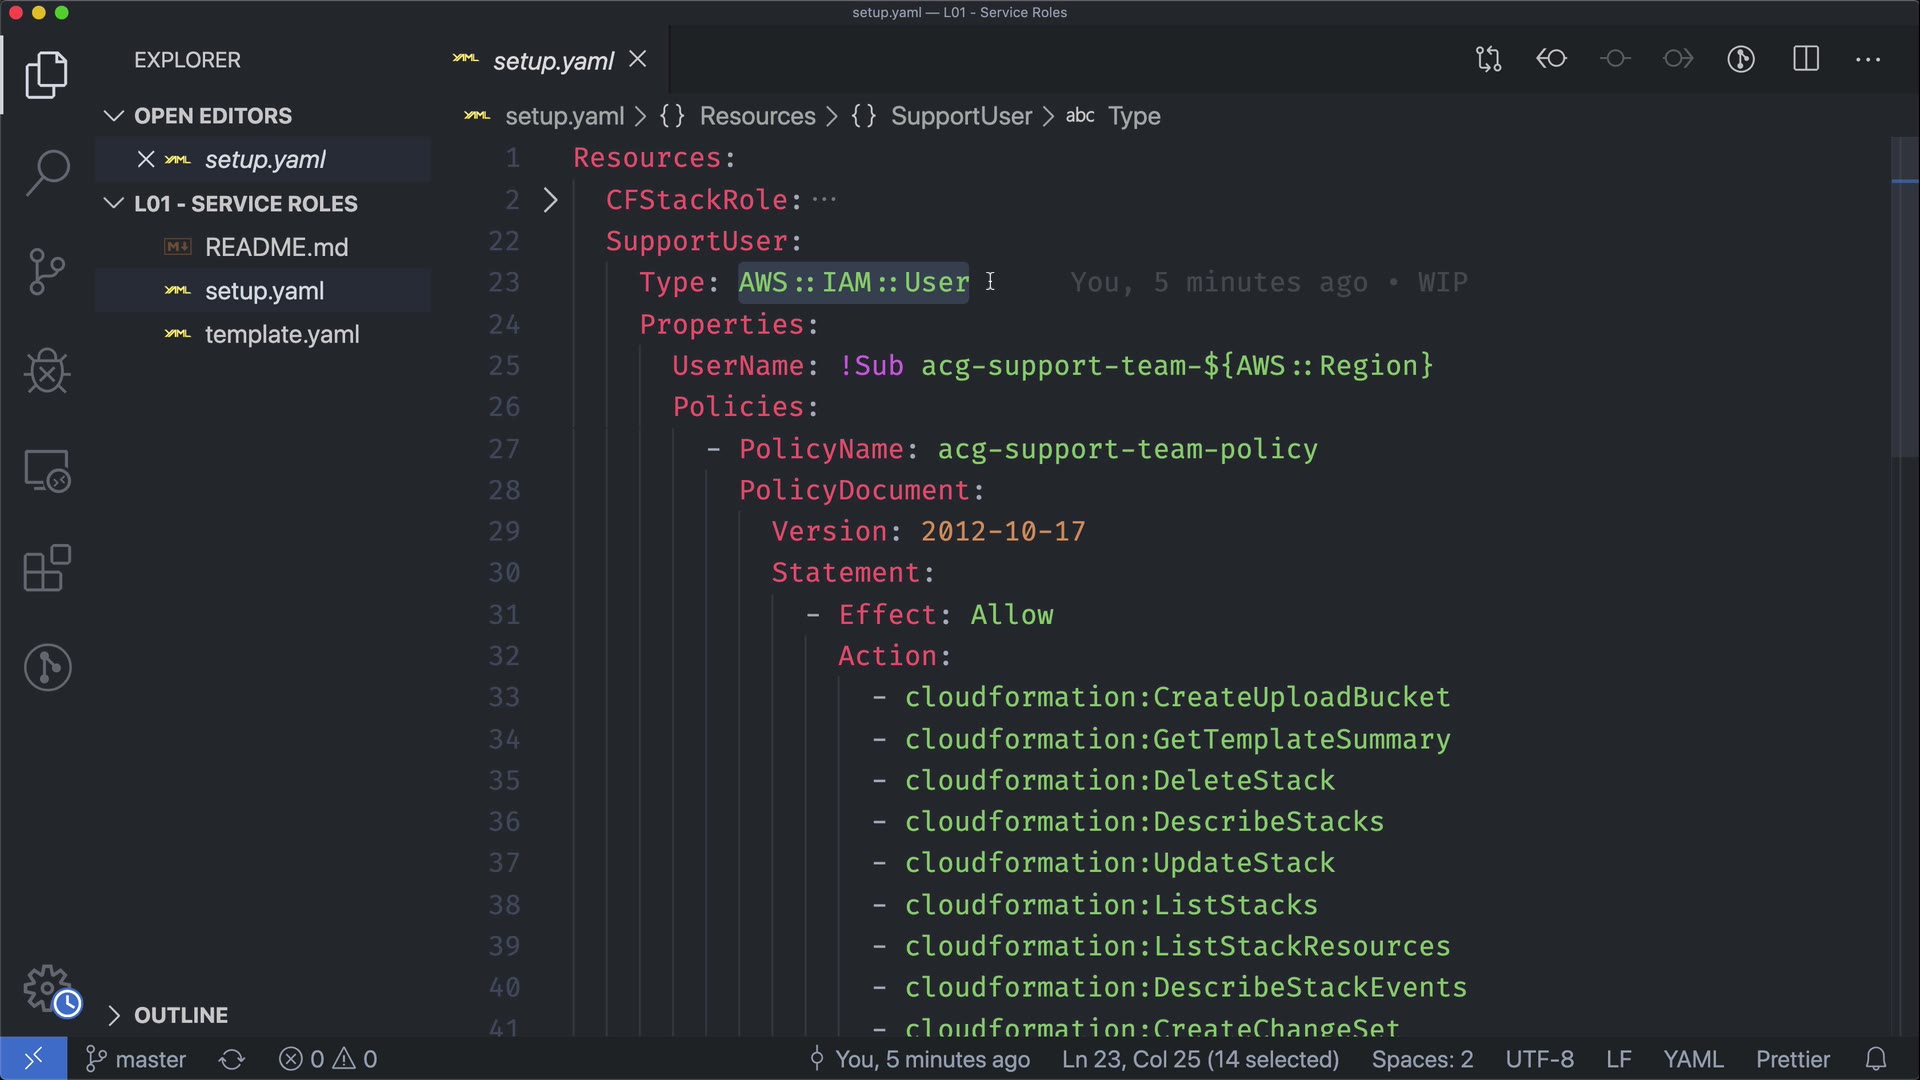Open README.md from the file tree
Screen dimensions: 1920x1080
point(276,247)
